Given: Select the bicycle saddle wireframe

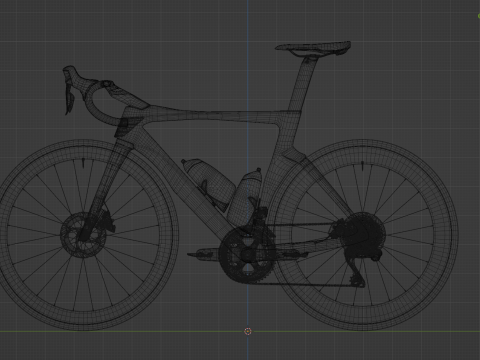Looking at the screenshot, I should 313,48.
